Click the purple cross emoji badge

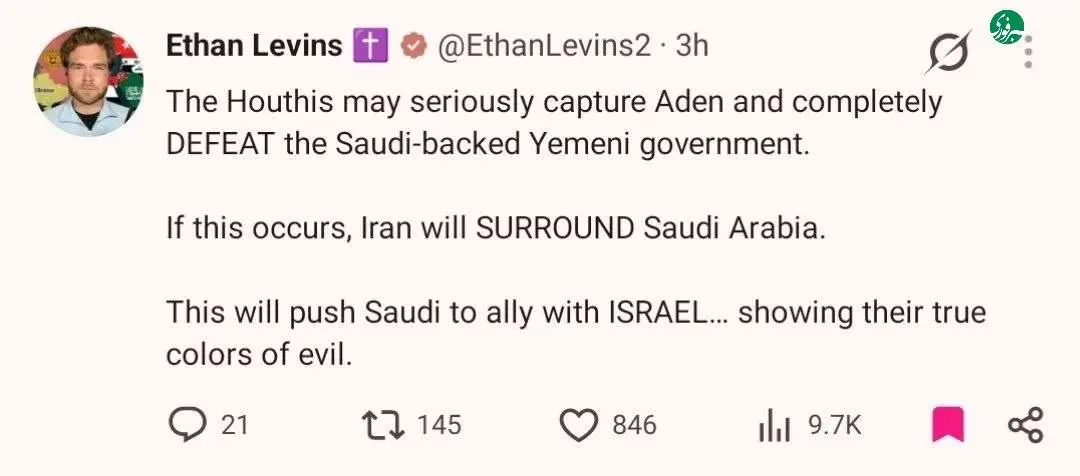(371, 47)
